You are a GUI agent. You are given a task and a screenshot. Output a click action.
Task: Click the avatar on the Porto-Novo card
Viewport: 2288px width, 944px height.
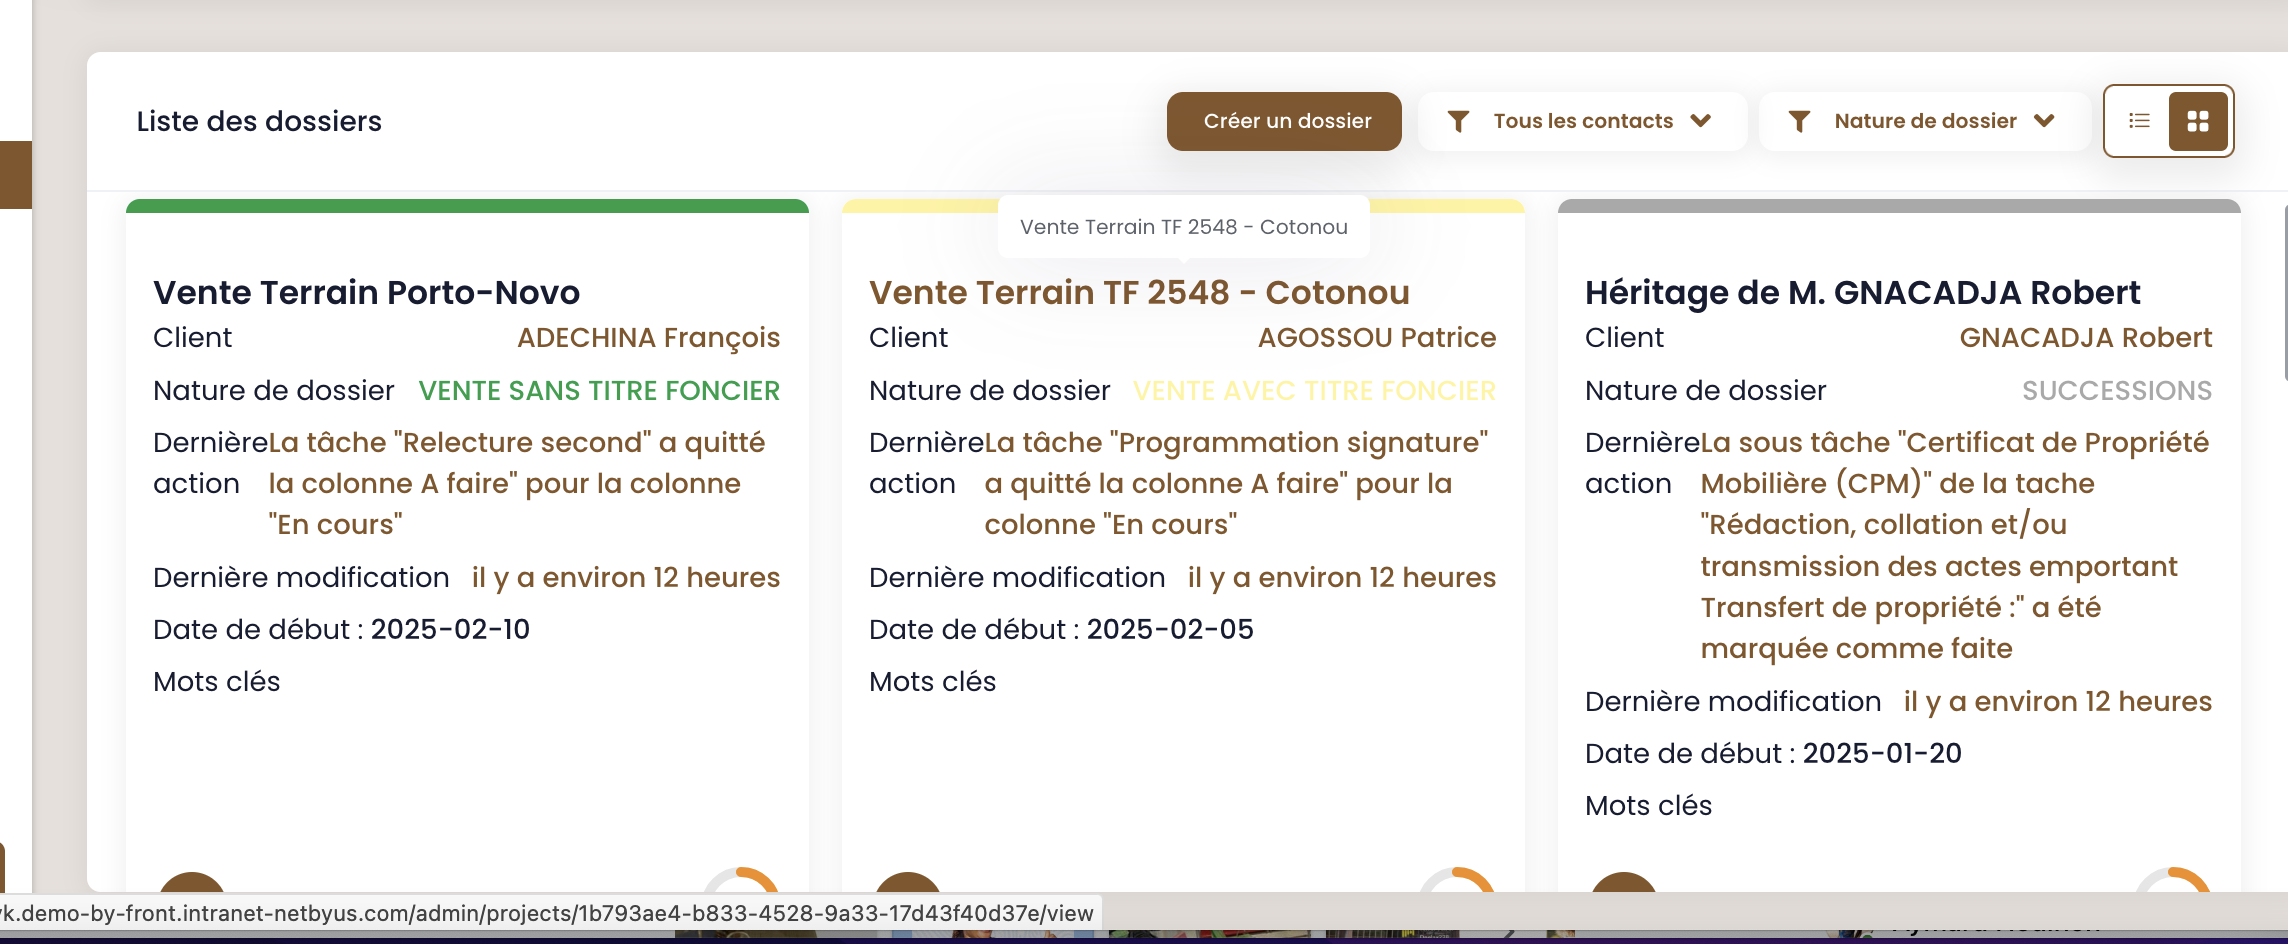[192, 882]
